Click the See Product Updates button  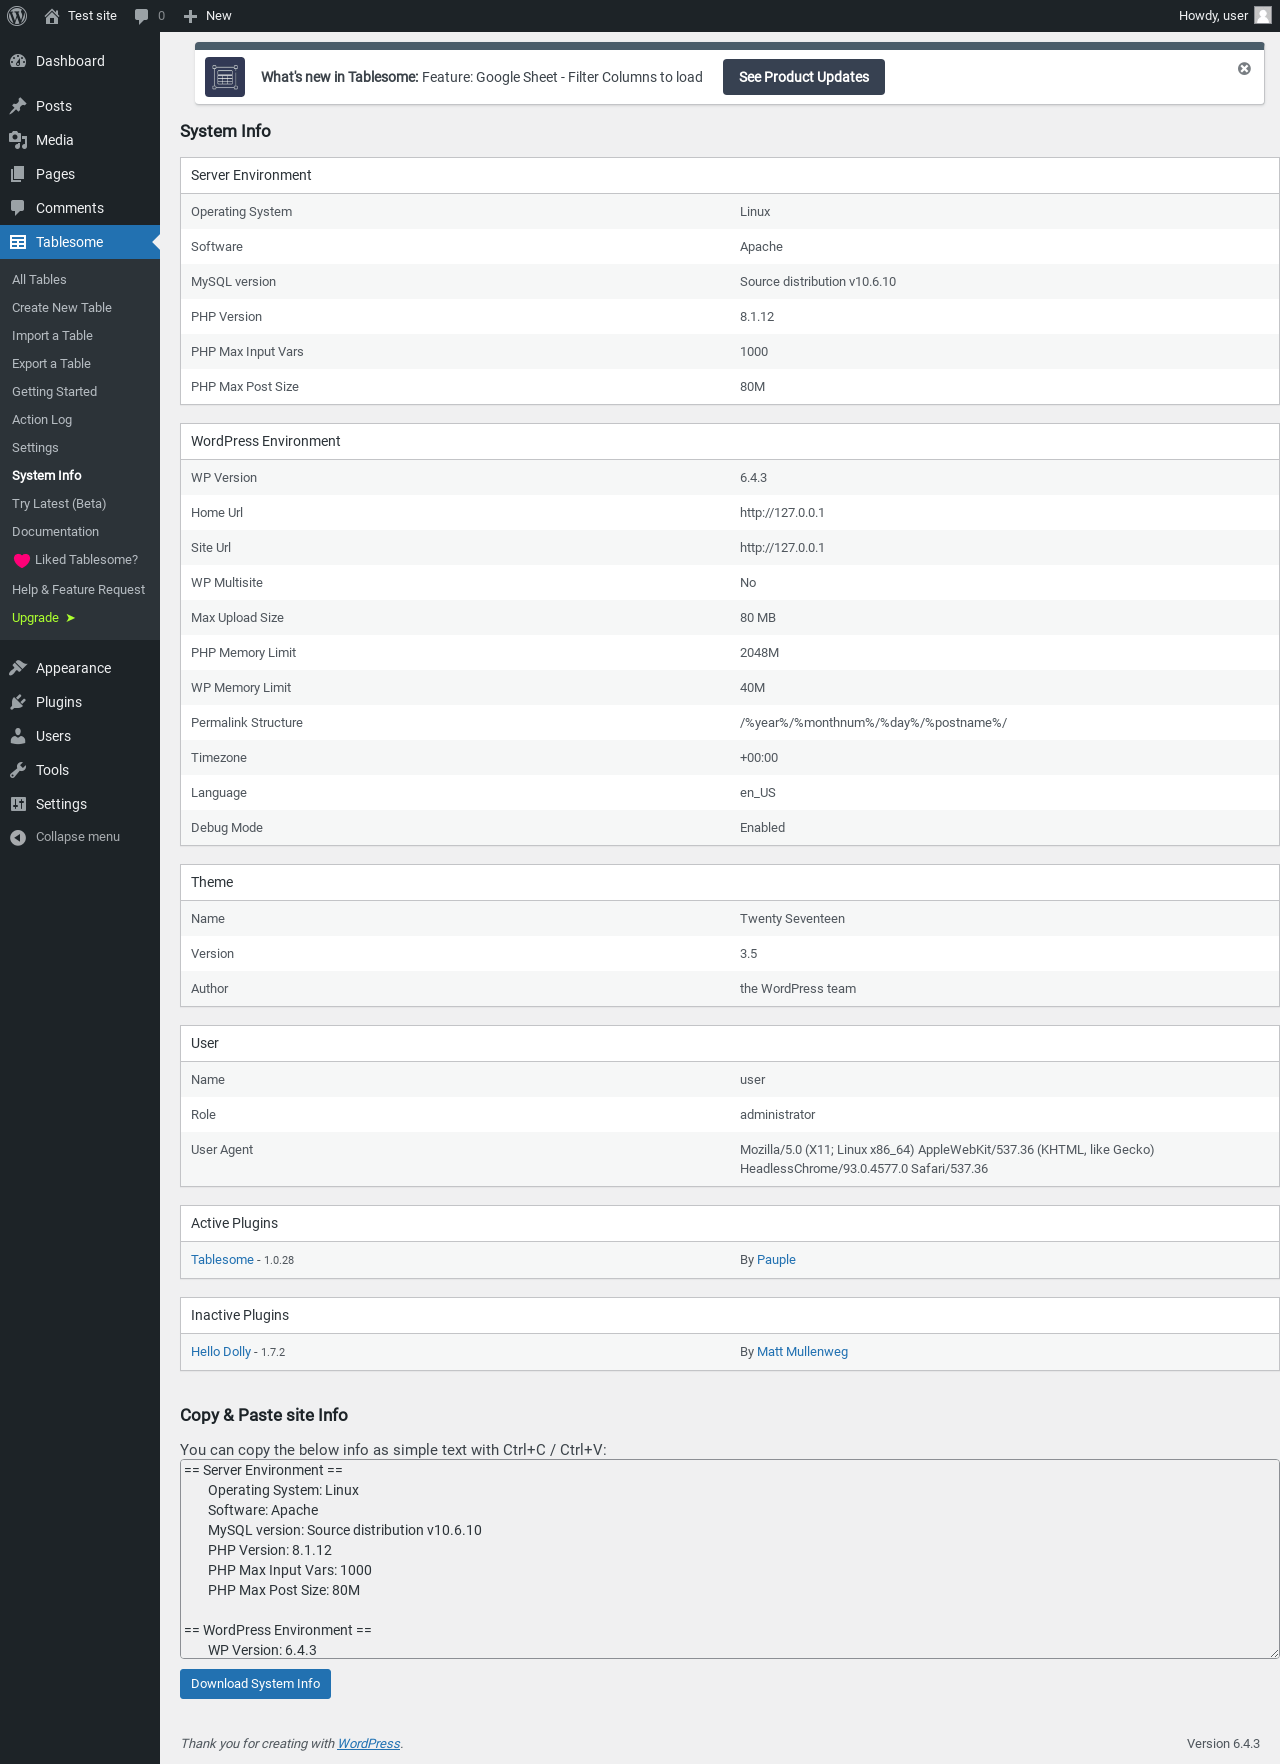(x=803, y=77)
